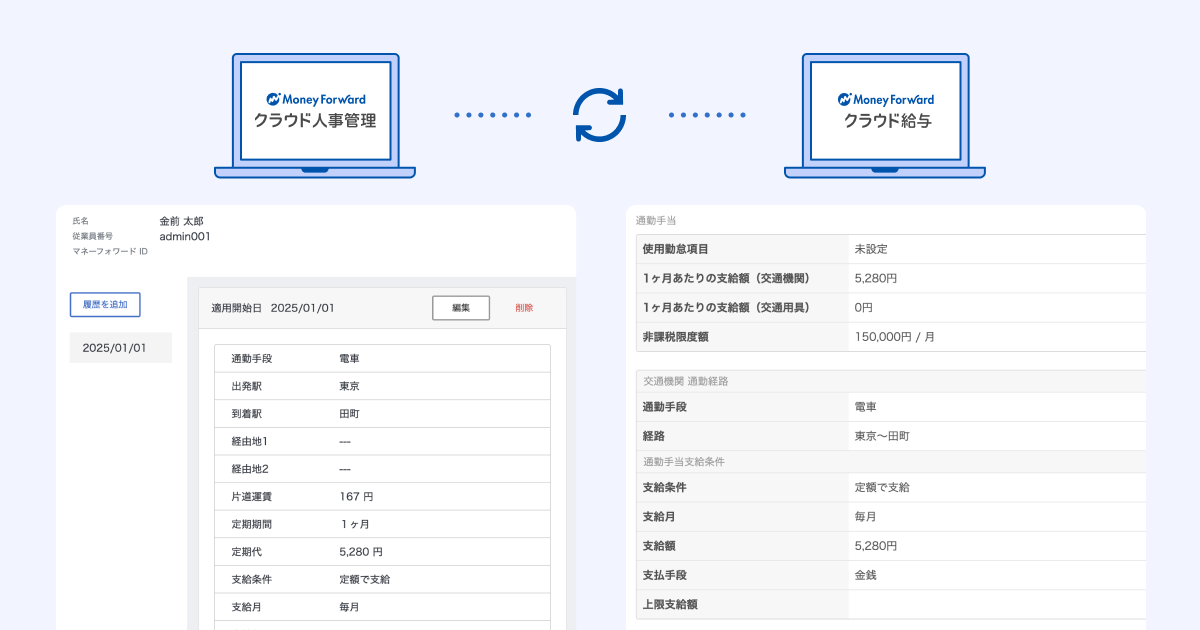
Task: Select the 2025/01/01 history entry in sidebar
Action: 121,348
